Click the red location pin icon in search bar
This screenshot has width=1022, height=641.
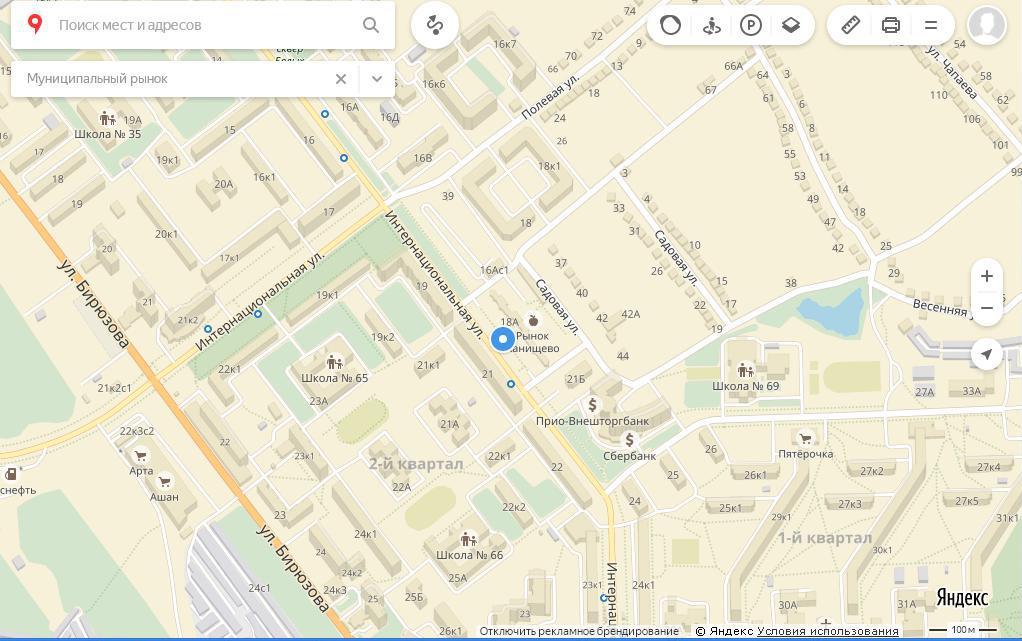tap(35, 25)
